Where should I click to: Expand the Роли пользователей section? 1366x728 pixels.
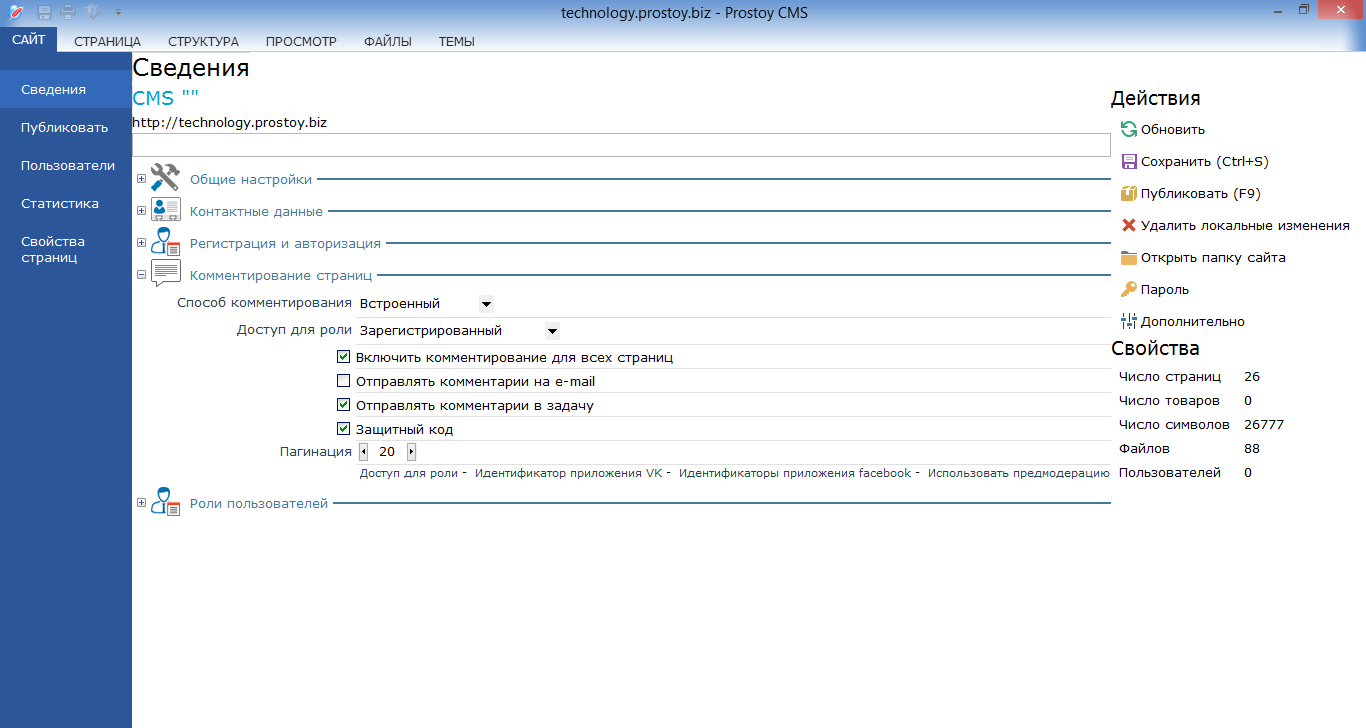[x=141, y=503]
